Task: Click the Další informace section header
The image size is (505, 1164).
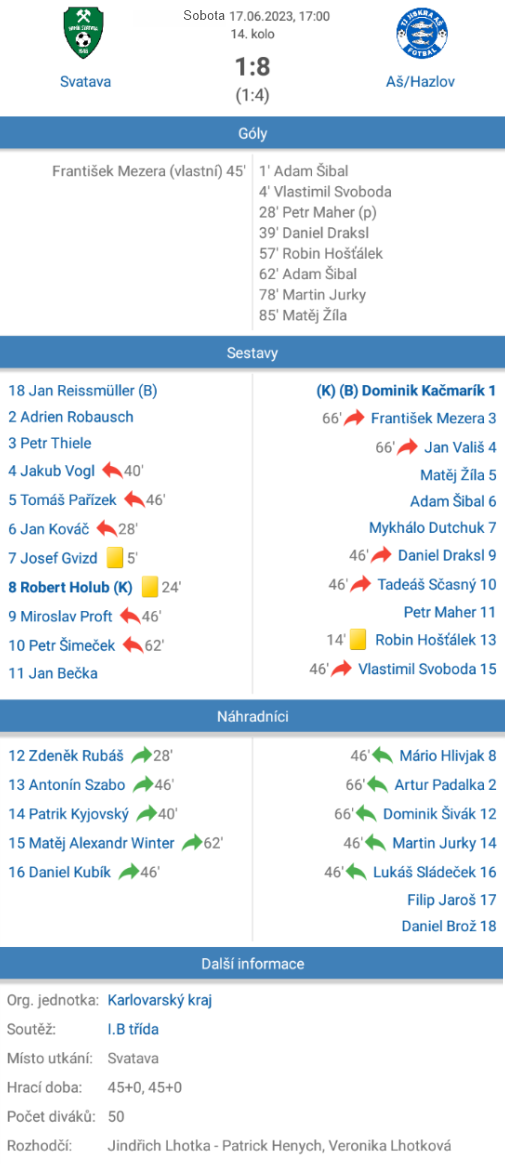Action: 252,964
